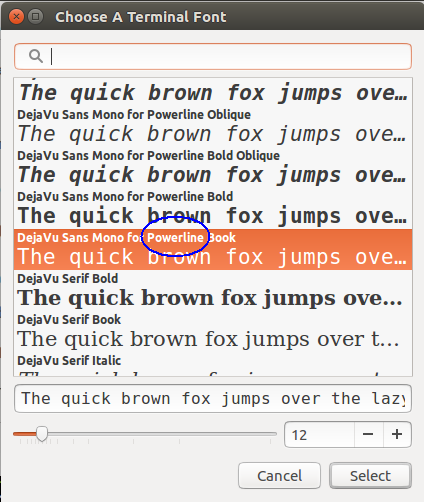Select the DejaVu Serif Book font
Viewport: 424px width, 502px height.
pyautogui.click(x=213, y=331)
